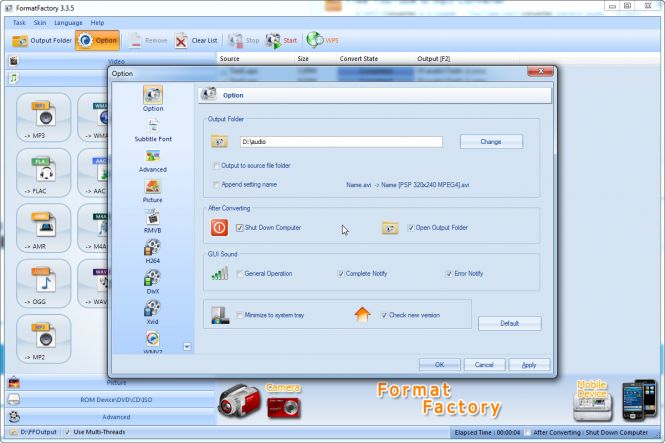Click the Change output folder button
Viewport: 665px width, 443px height.
tap(491, 142)
